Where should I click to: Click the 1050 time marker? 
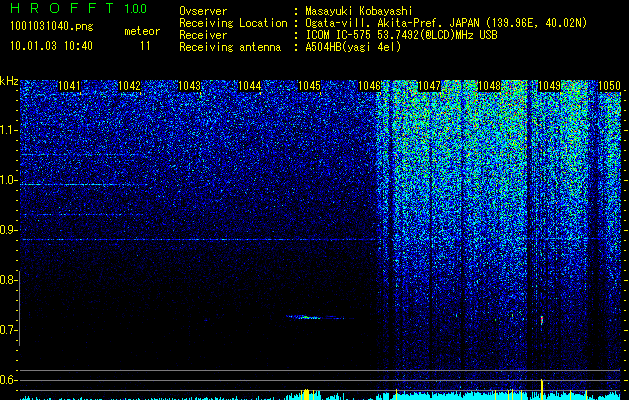(x=609, y=86)
